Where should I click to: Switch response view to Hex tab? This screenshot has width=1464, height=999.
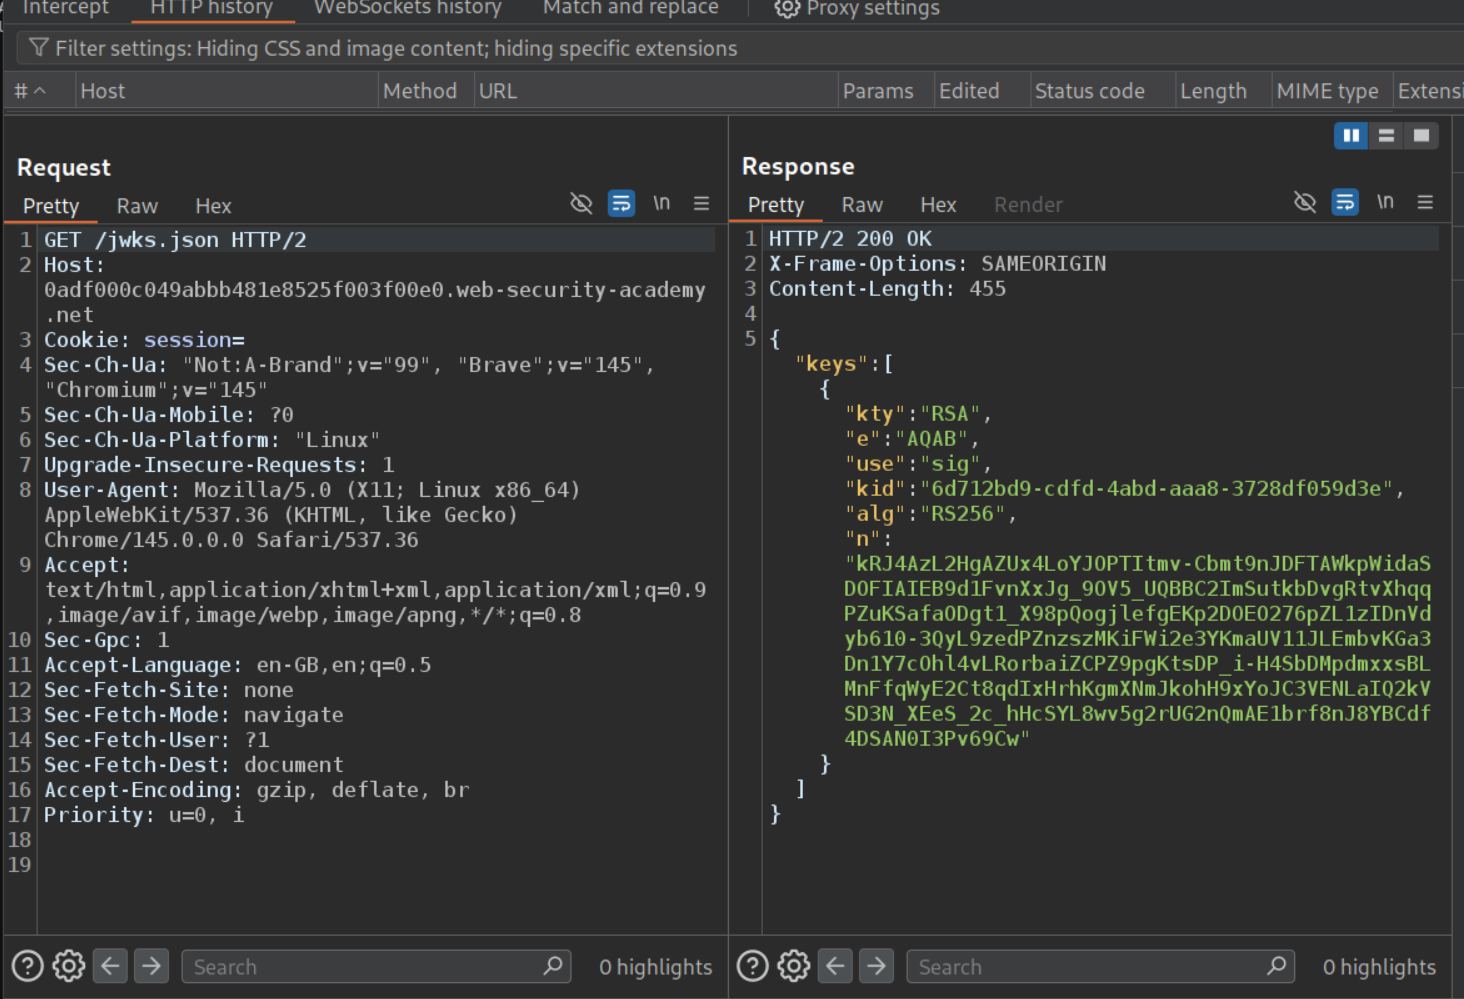pos(937,205)
